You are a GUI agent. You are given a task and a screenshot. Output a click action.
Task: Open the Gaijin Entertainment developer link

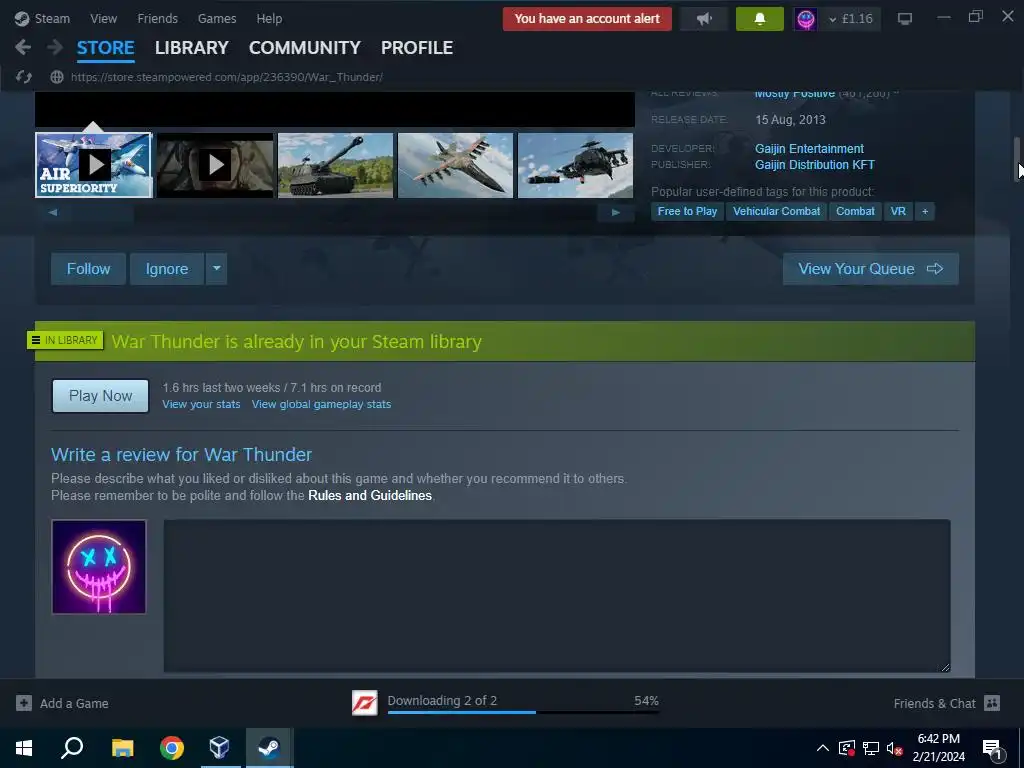[809, 148]
